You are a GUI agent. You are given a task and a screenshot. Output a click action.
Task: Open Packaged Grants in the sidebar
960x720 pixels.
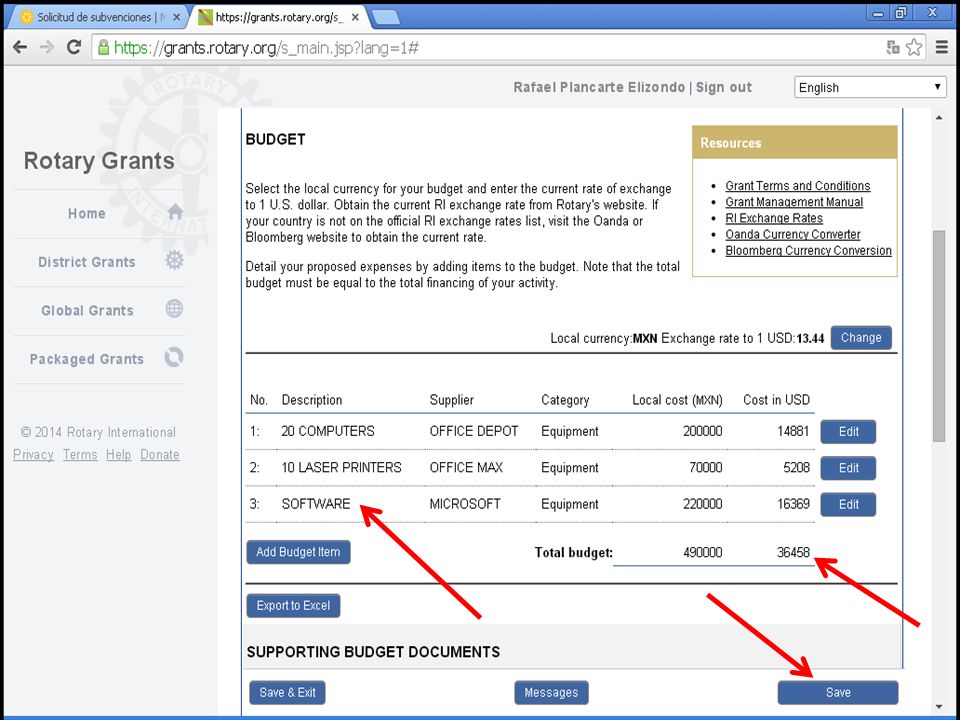pyautogui.click(x=86, y=359)
